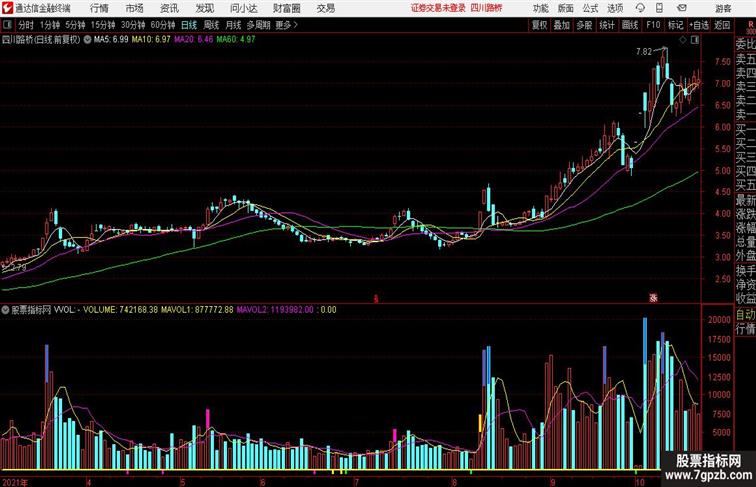This screenshot has height=487, width=756.
Task: Open the 功能 menu
Action: pos(540,8)
